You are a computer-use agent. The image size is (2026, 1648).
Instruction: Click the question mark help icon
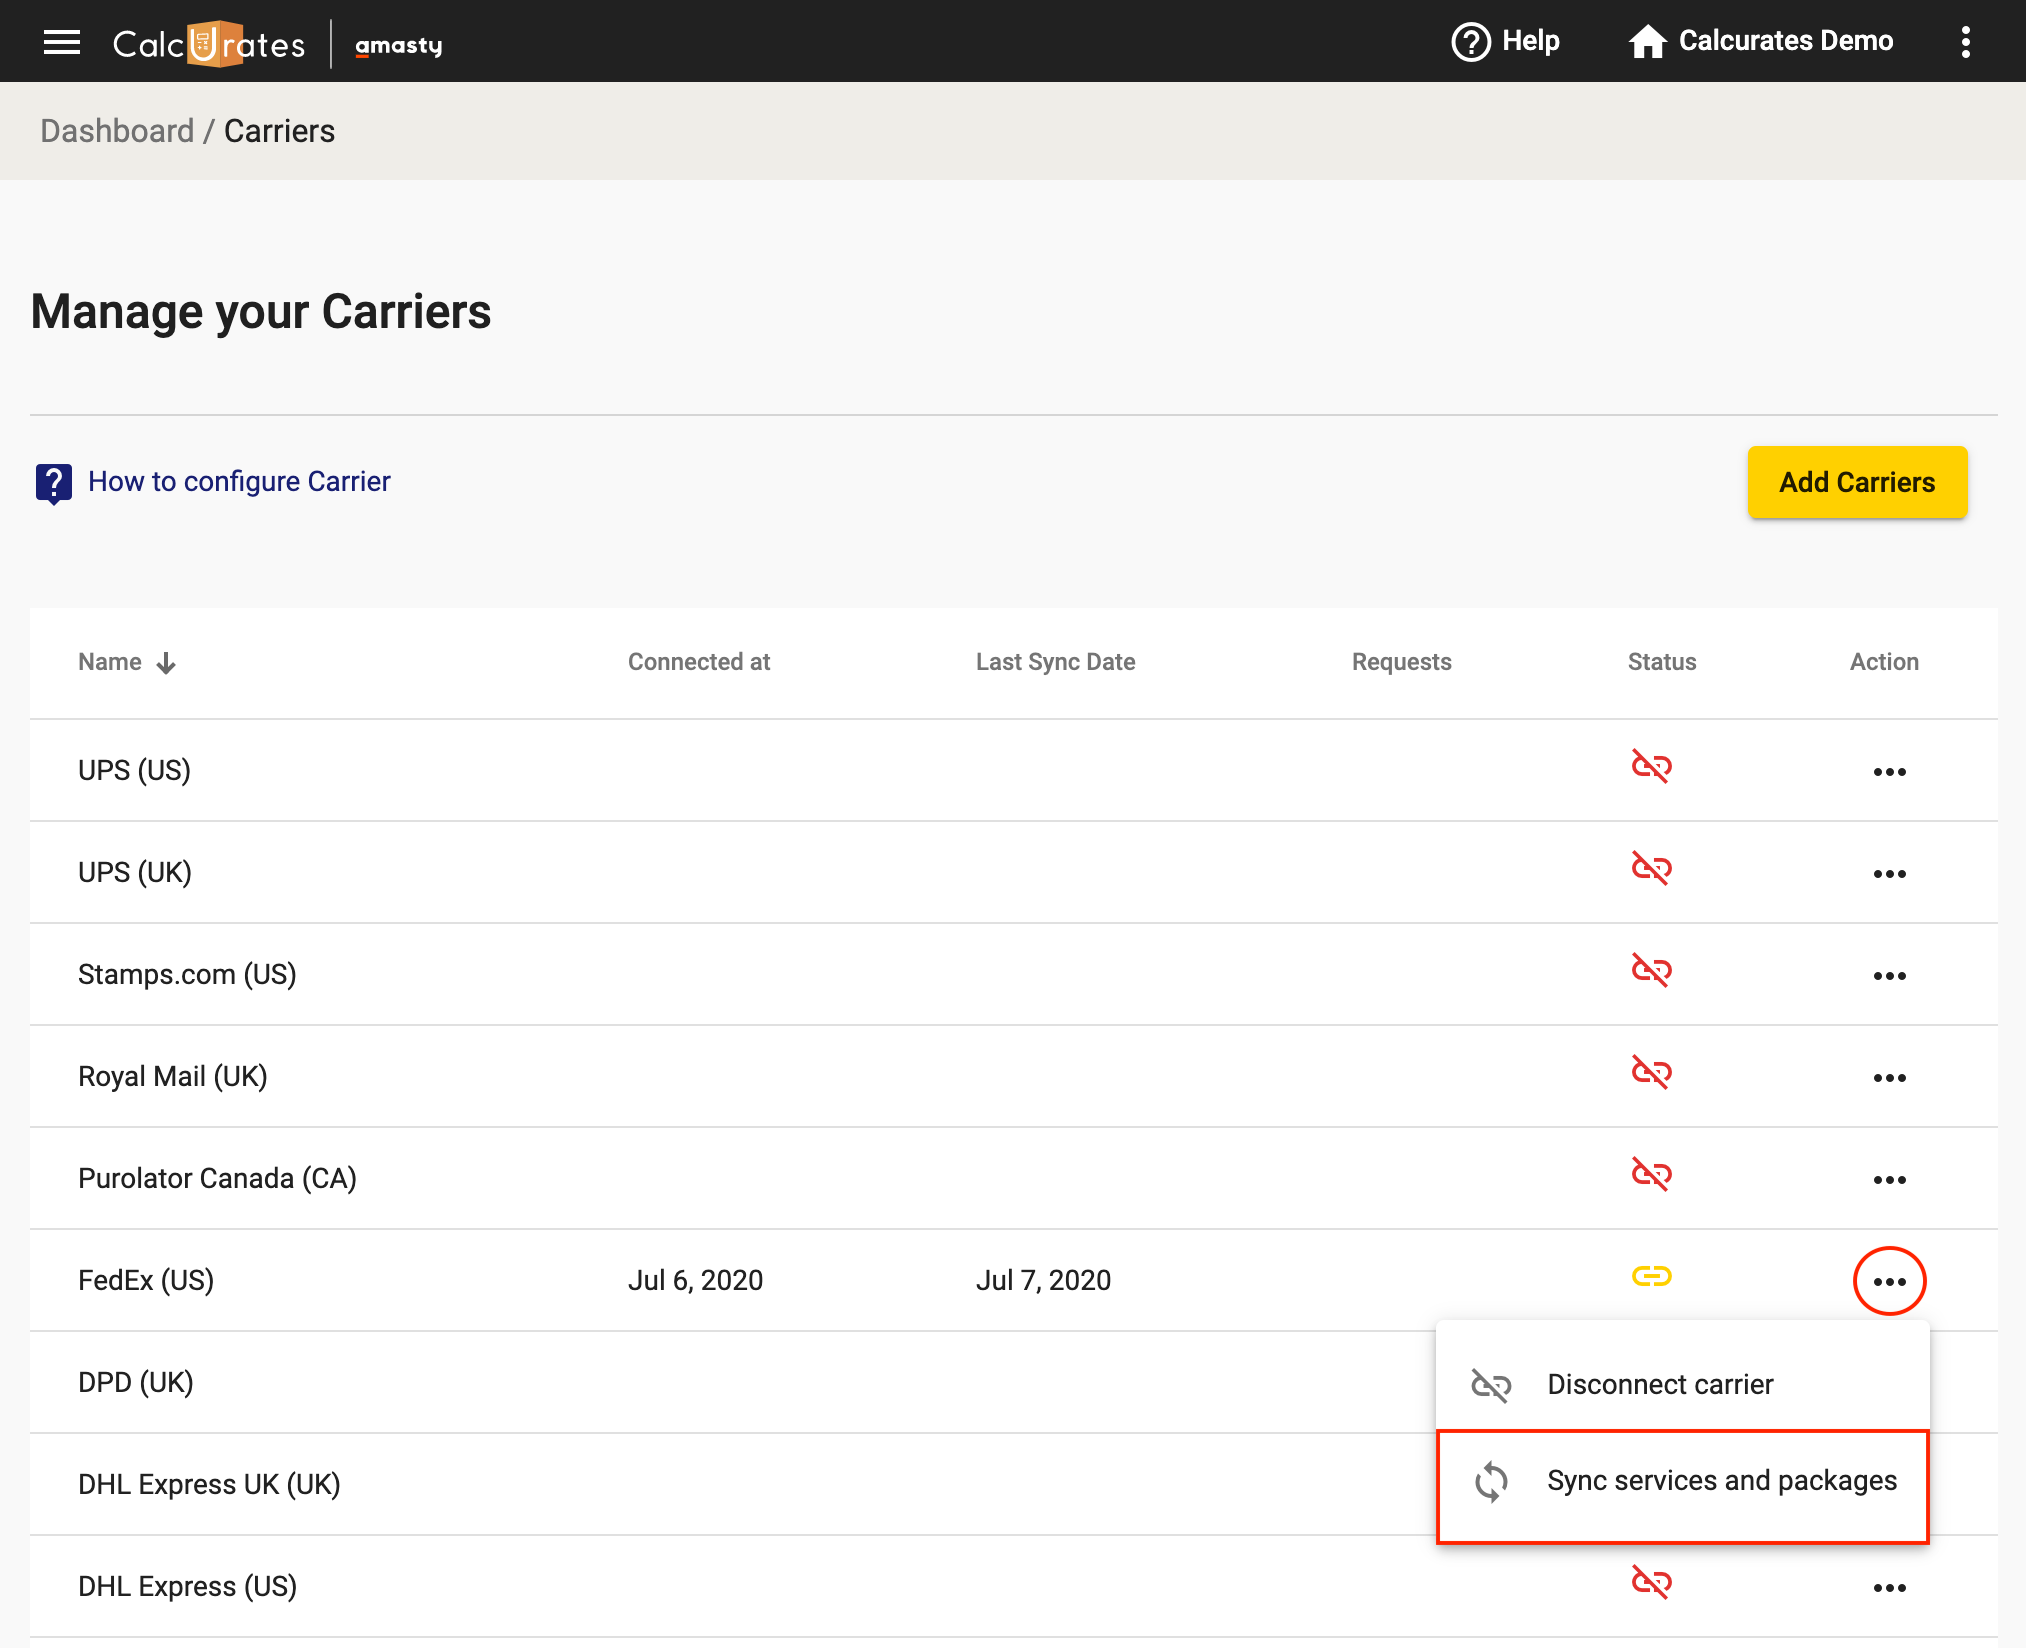point(54,483)
